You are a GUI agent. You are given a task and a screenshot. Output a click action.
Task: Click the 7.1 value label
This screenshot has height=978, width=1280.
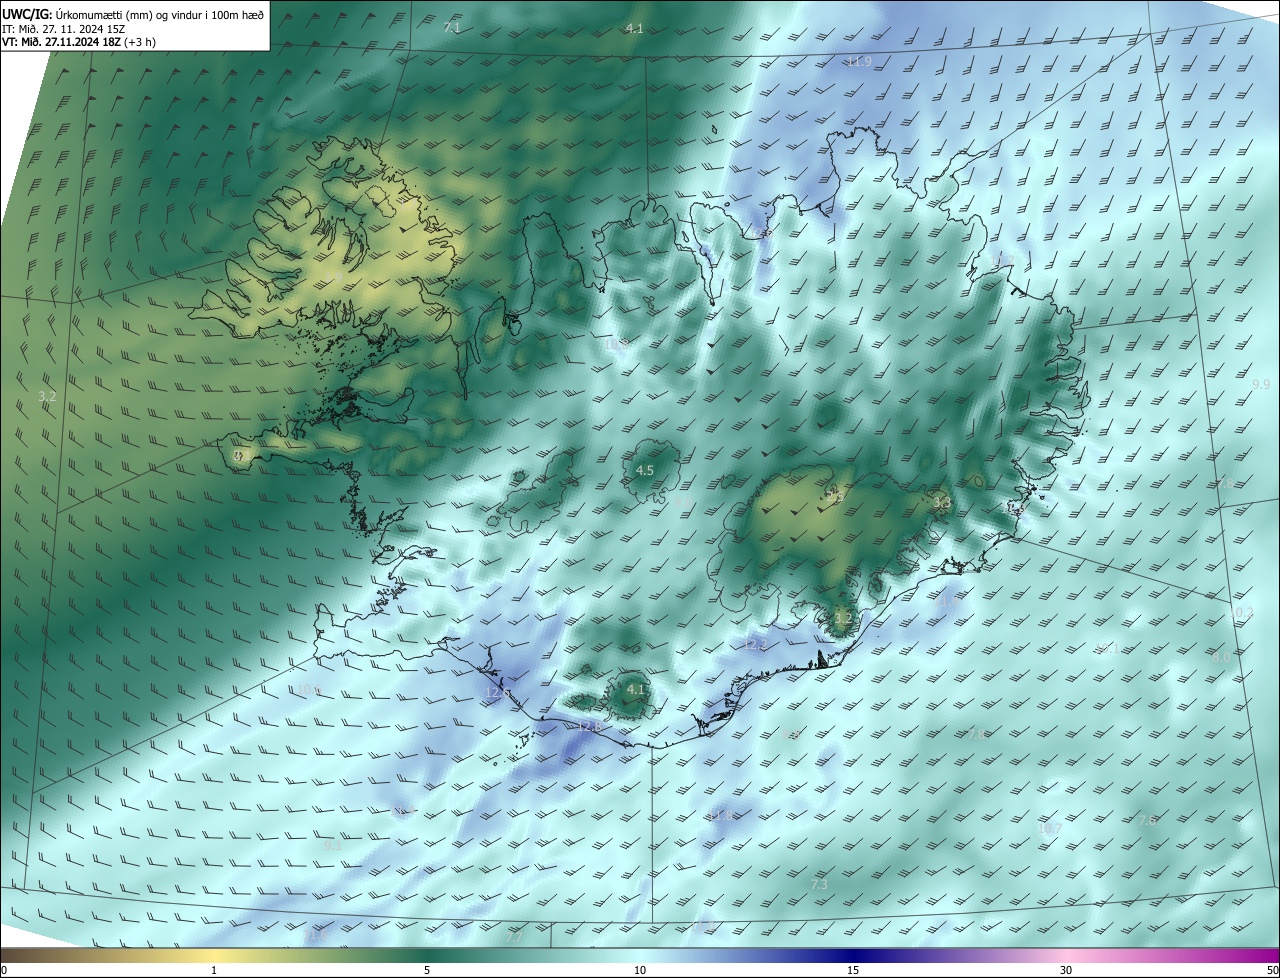[x=452, y=28]
